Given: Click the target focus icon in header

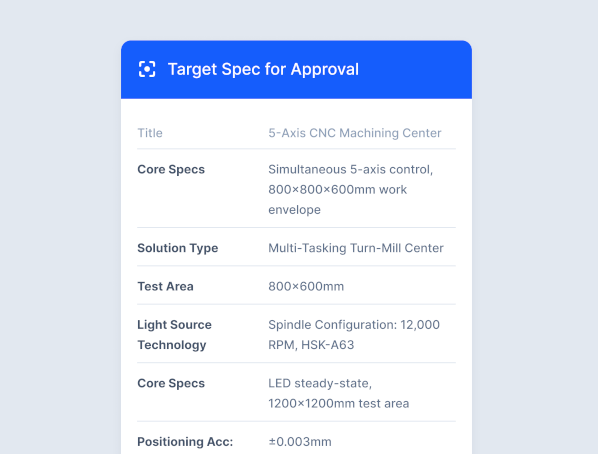Looking at the screenshot, I should click(147, 69).
